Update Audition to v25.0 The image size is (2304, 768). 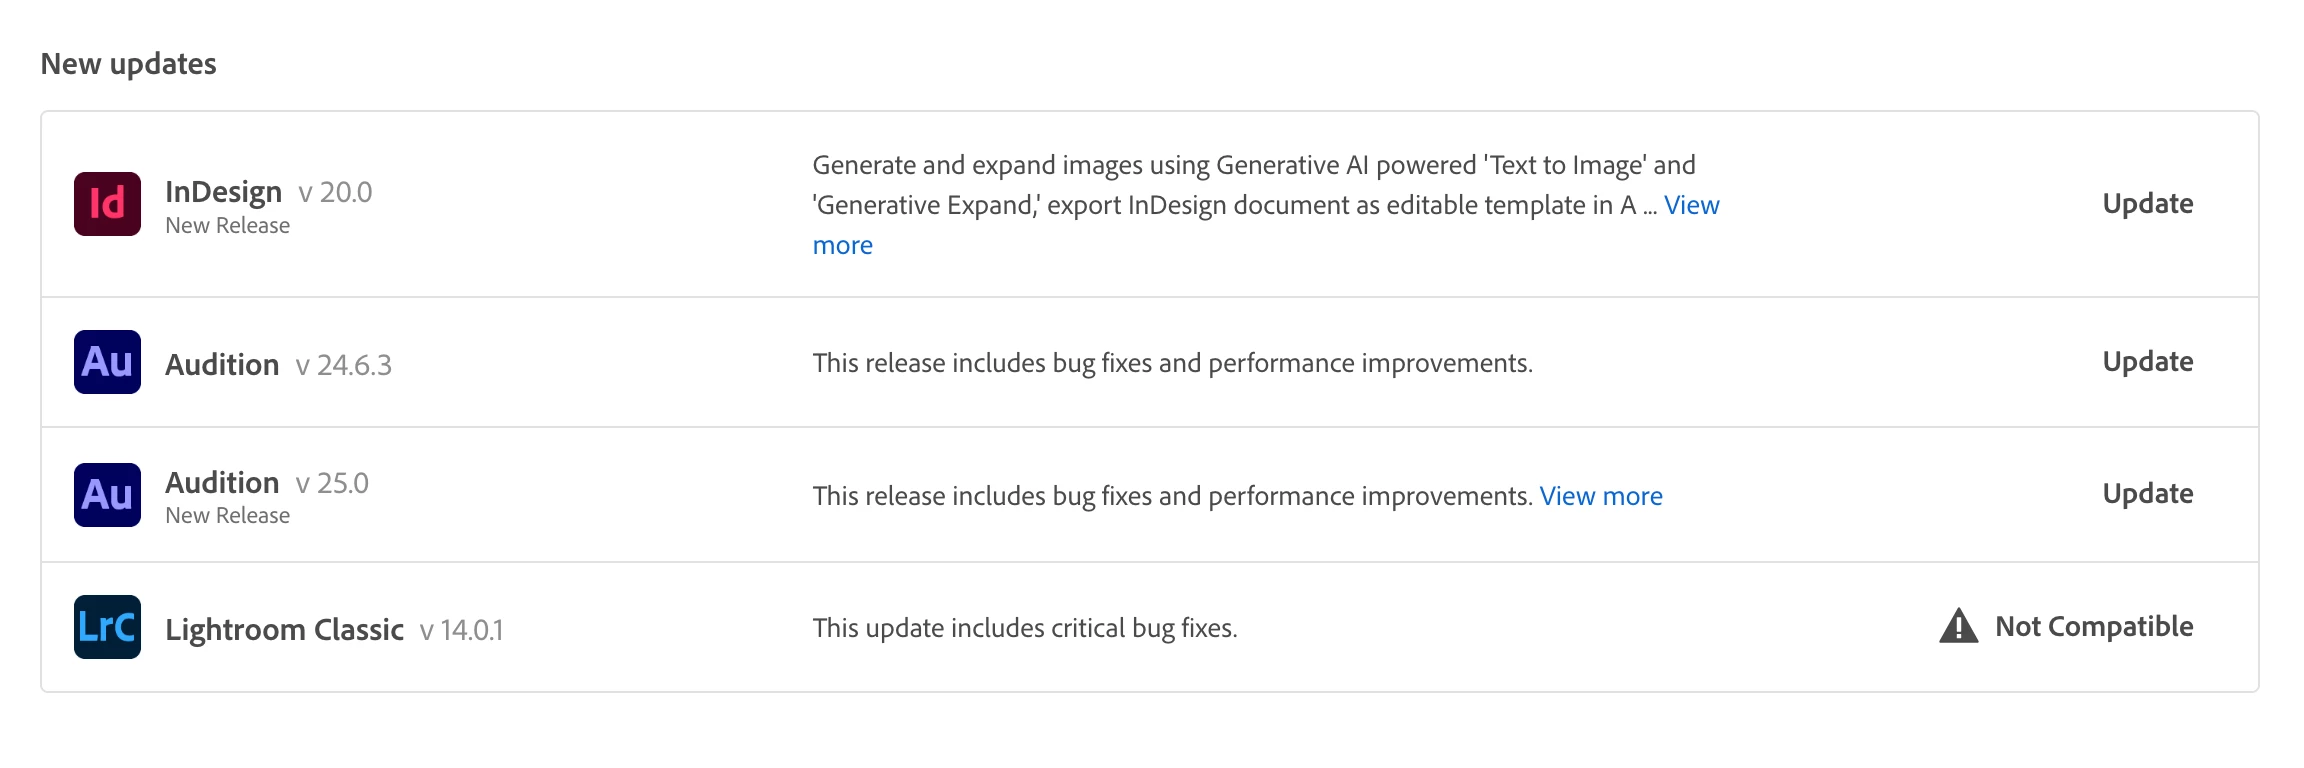2147,494
